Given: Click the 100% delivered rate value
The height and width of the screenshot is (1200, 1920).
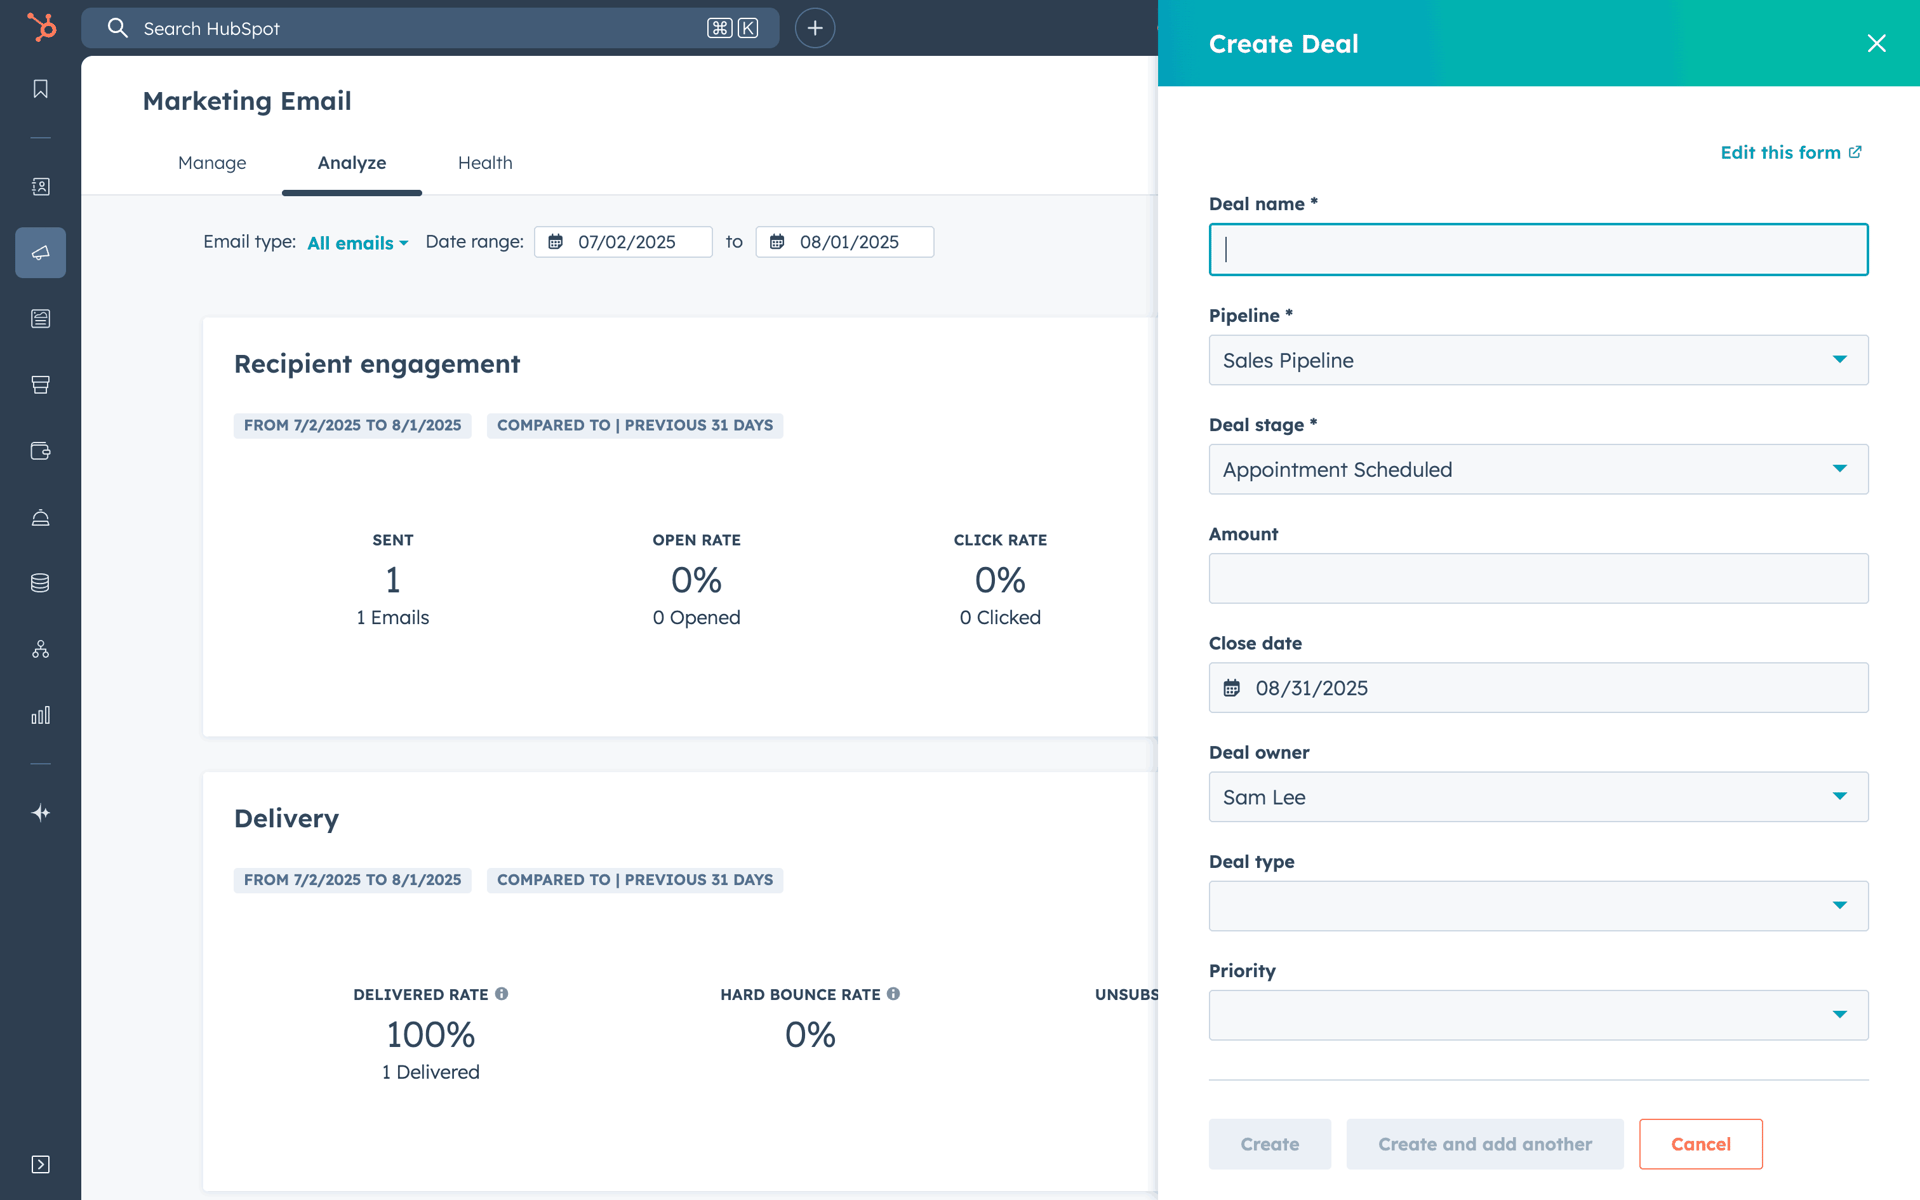Looking at the screenshot, I should [x=431, y=1034].
